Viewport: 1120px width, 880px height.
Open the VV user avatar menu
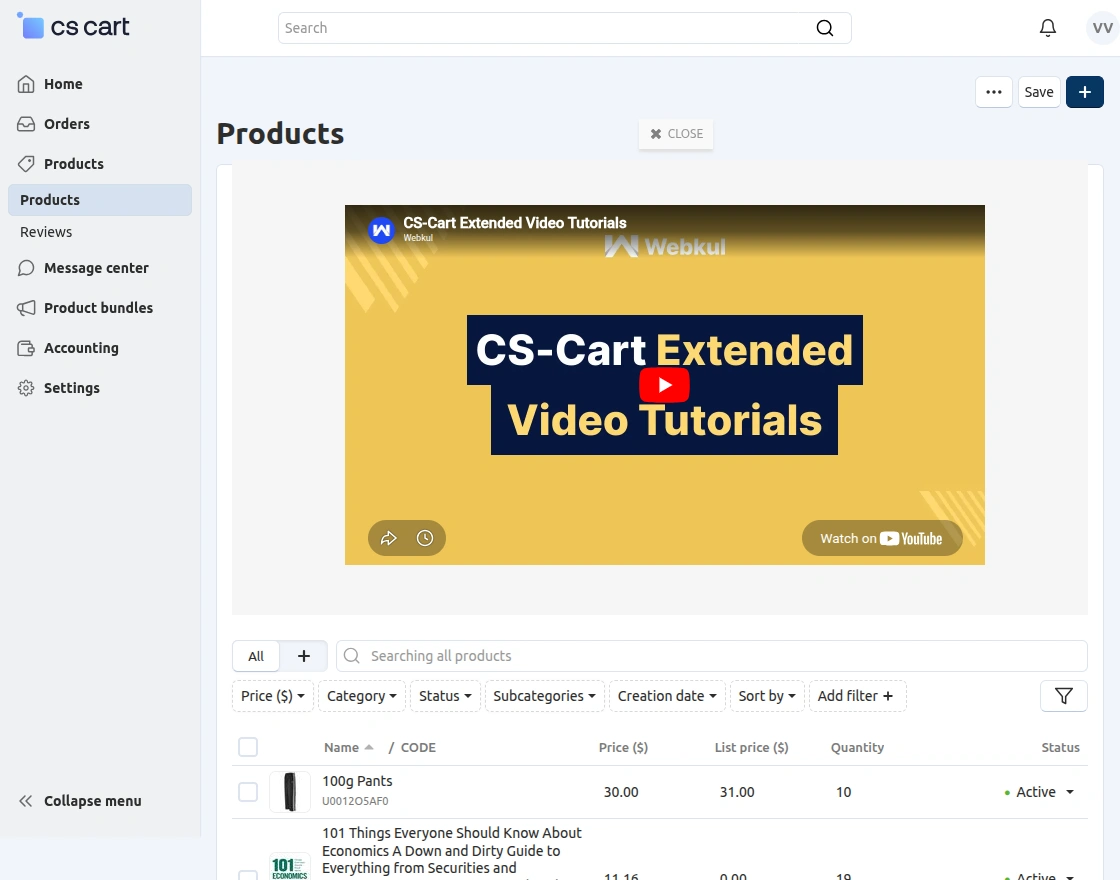pos(1102,28)
